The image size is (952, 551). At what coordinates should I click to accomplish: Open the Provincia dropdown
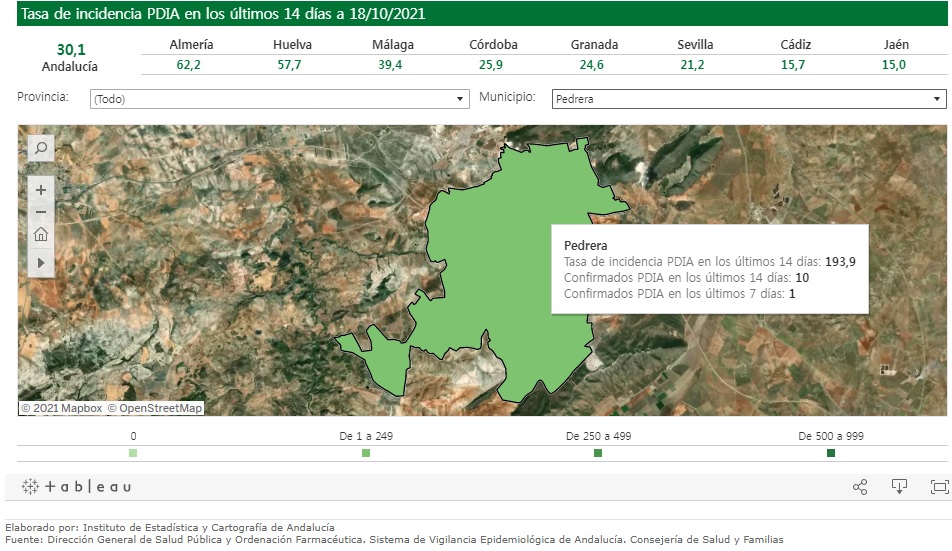pyautogui.click(x=278, y=99)
